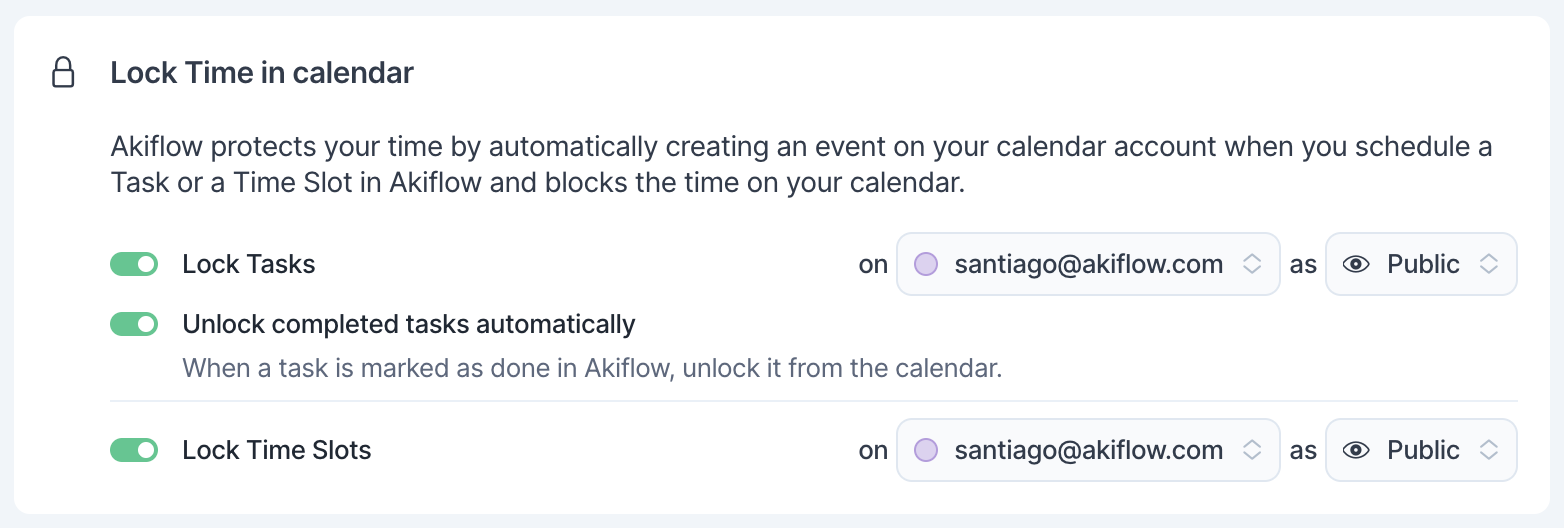Image resolution: width=1564 pixels, height=528 pixels.
Task: Click the purple calendar dot in Lock Time Slots row
Action: click(926, 450)
